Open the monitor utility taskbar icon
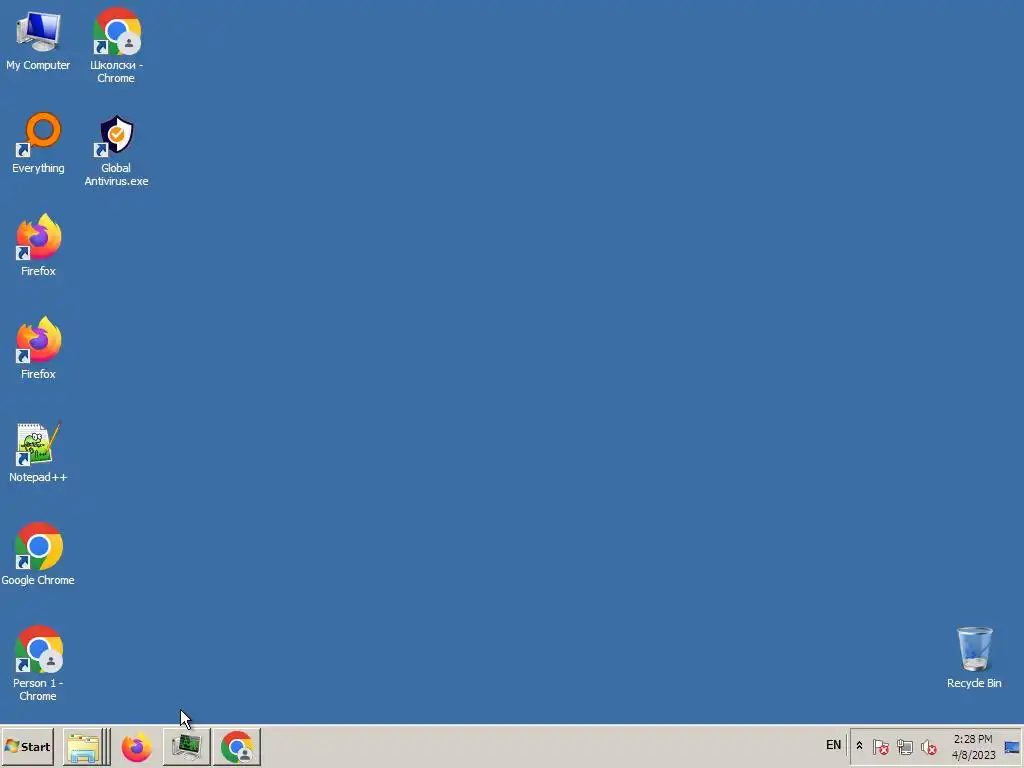Image resolution: width=1024 pixels, height=768 pixels. (187, 747)
